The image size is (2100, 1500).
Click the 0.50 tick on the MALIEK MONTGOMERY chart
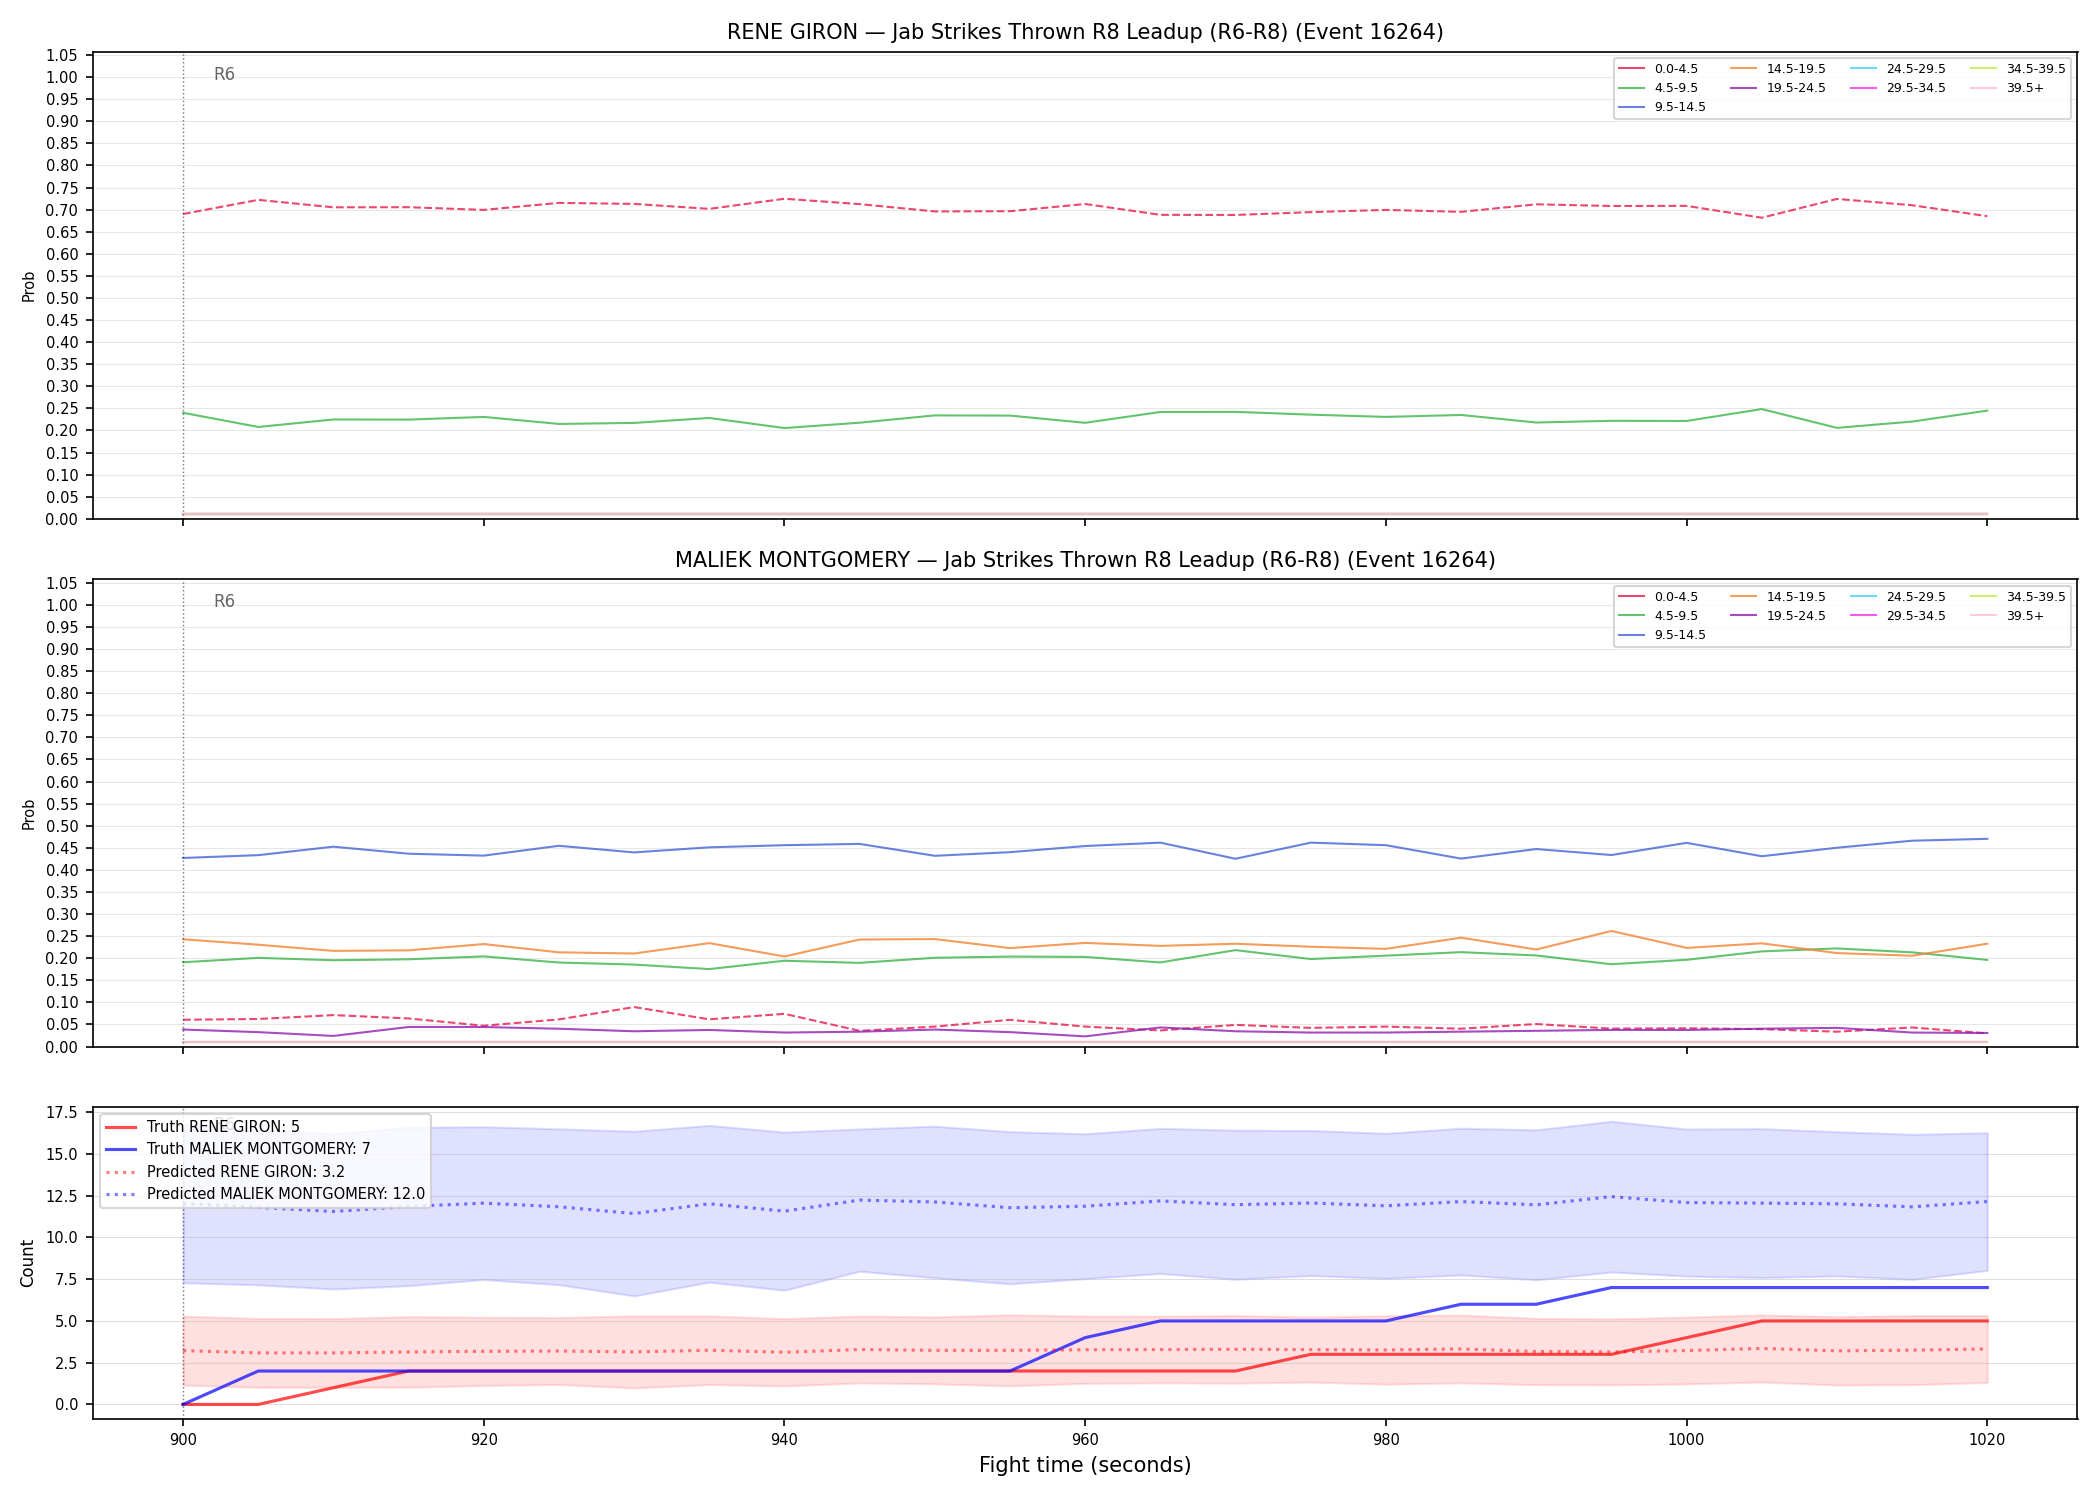(x=62, y=826)
